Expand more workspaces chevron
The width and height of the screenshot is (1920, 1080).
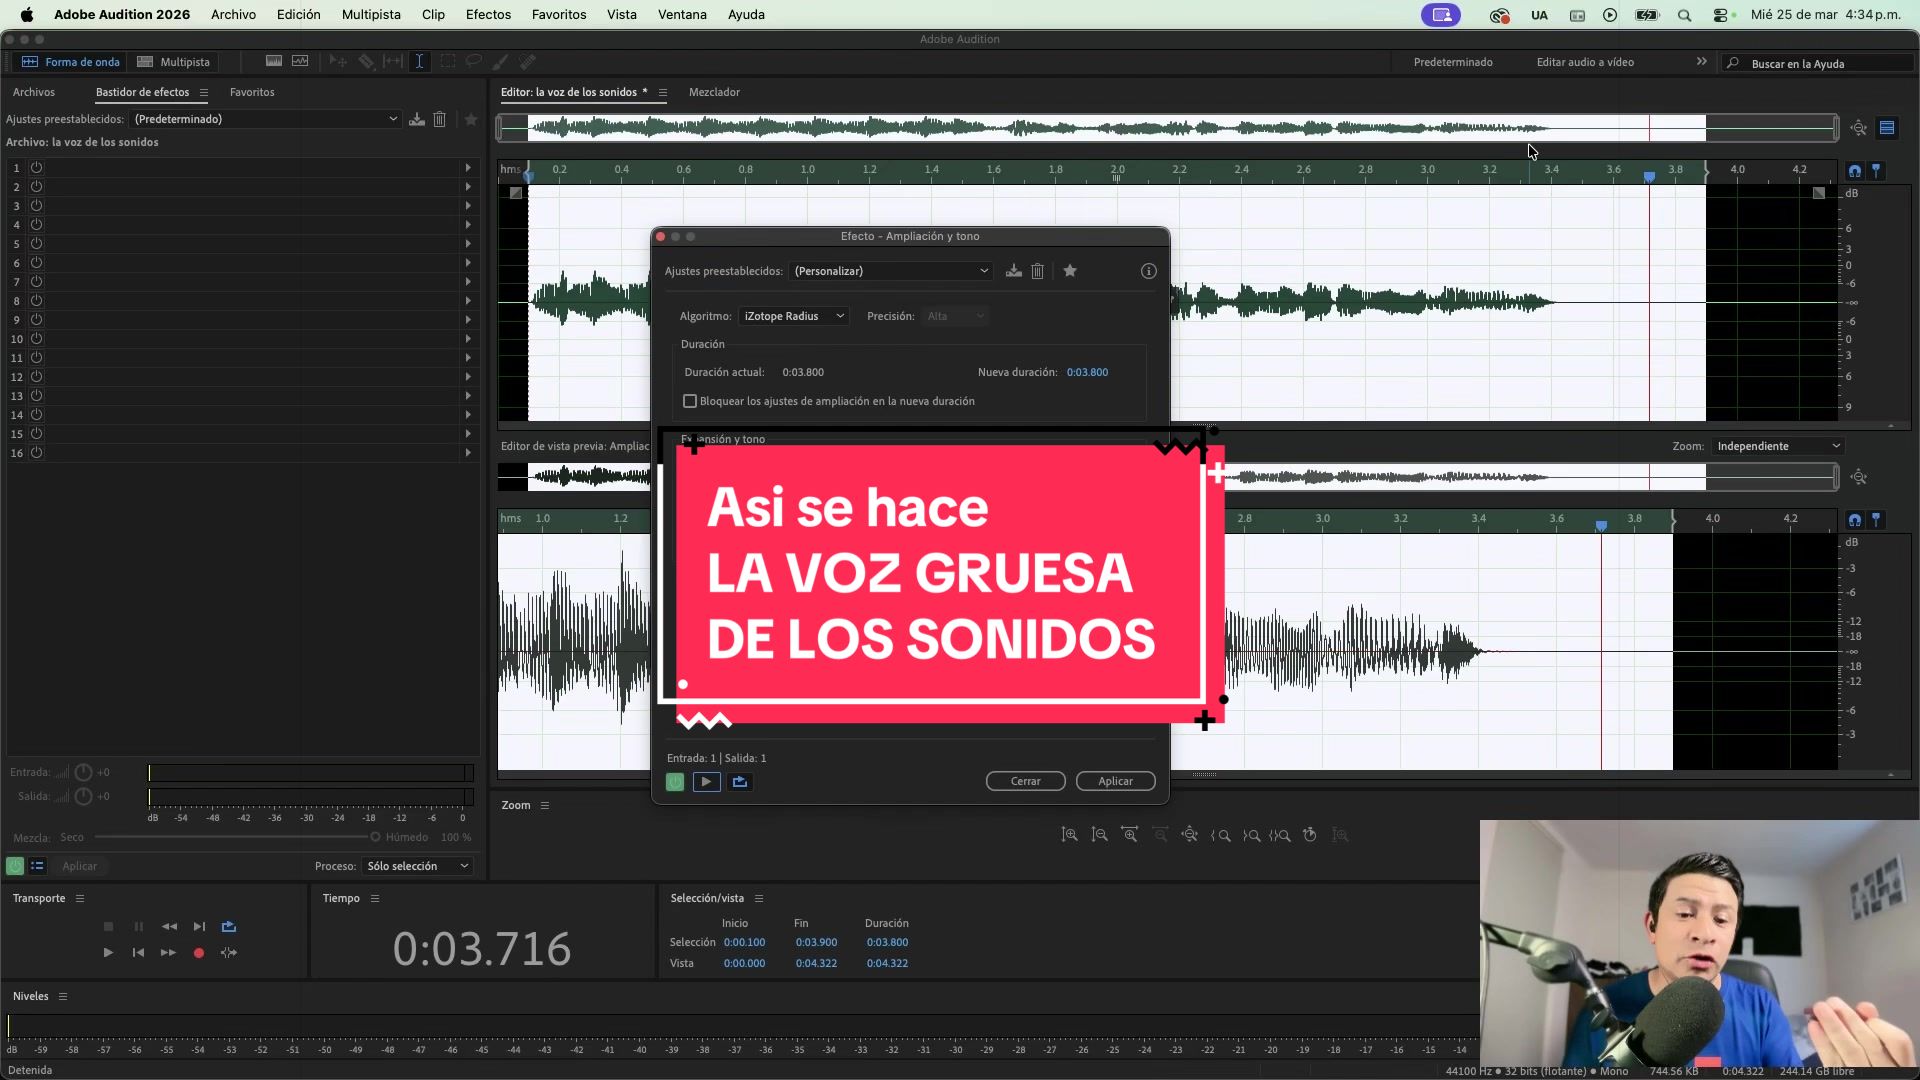point(1702,62)
